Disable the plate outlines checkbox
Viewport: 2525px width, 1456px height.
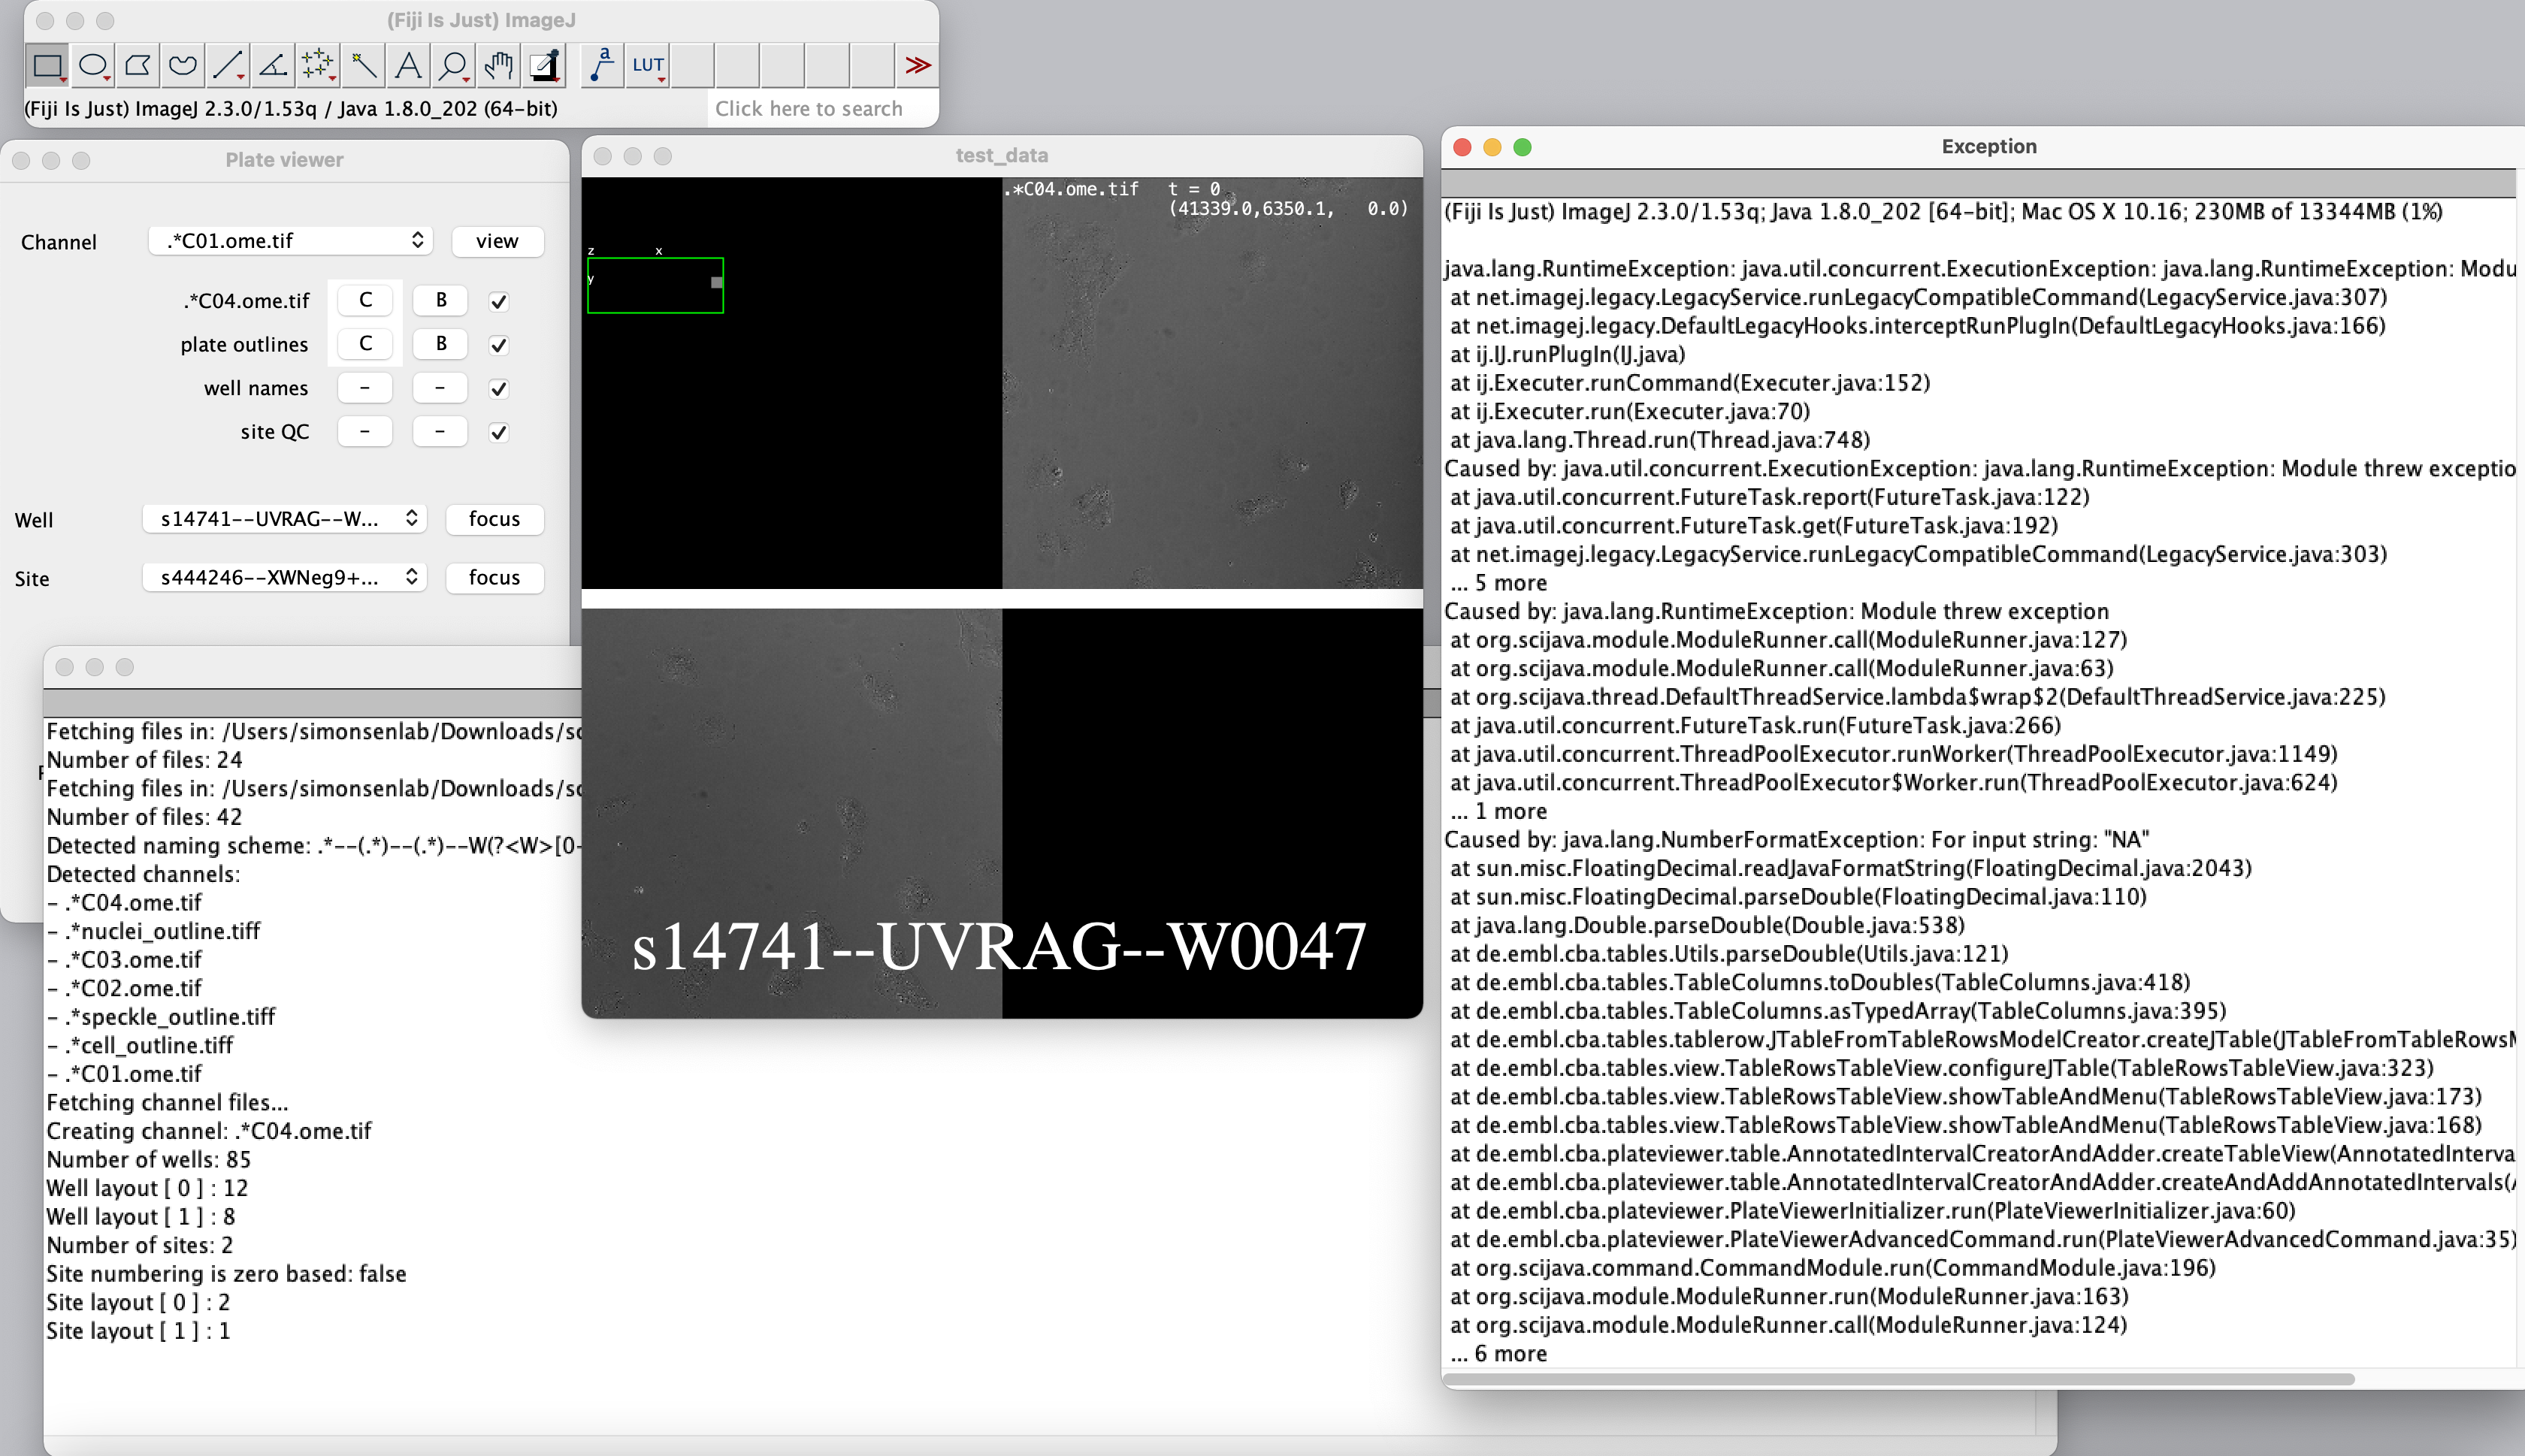click(499, 344)
